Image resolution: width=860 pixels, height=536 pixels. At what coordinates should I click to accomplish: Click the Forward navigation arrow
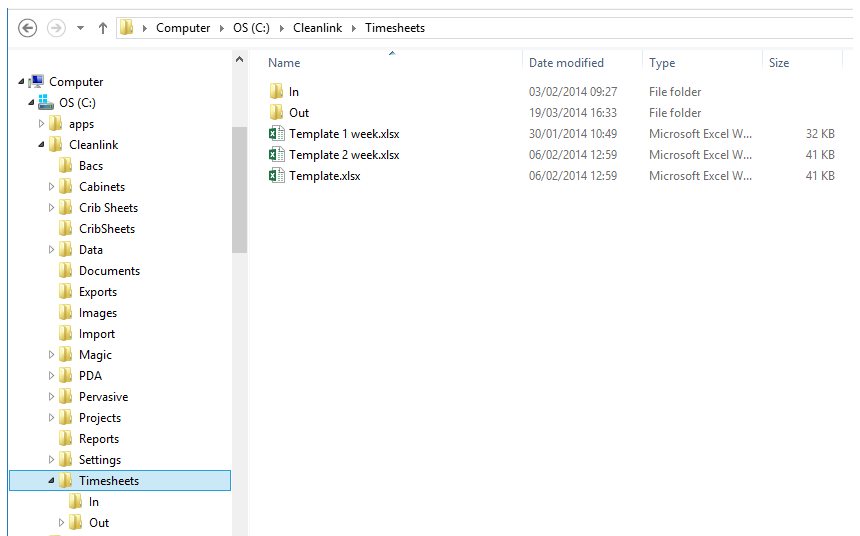(x=56, y=28)
